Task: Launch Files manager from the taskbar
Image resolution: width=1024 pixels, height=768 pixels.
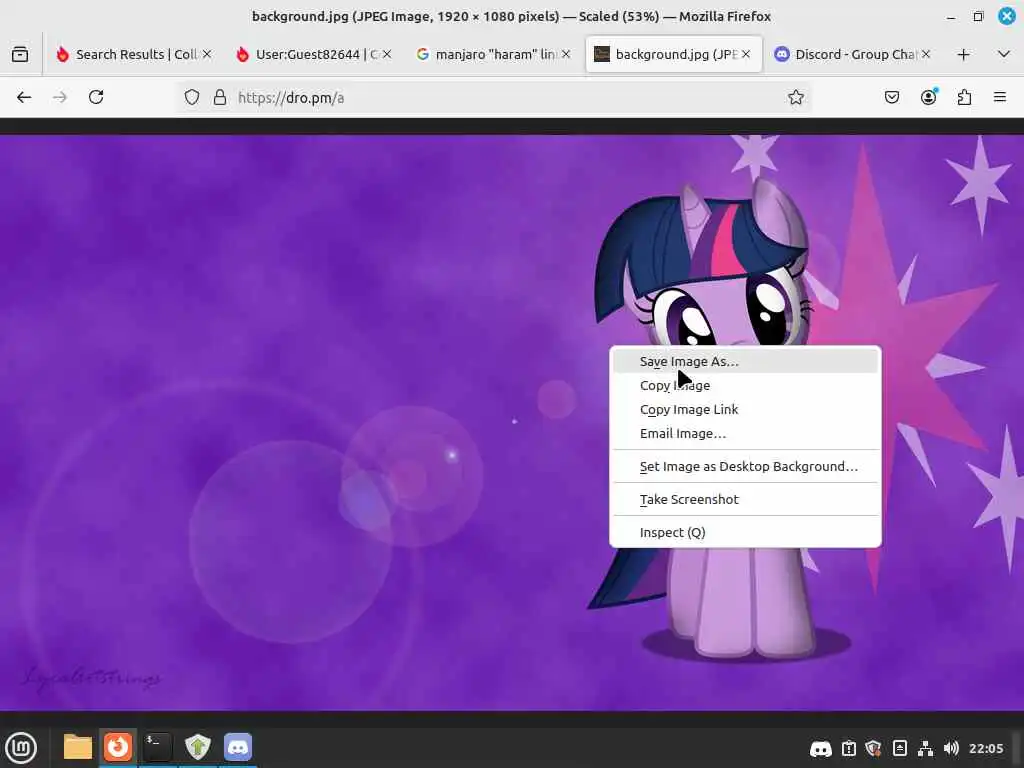Action: (78, 747)
